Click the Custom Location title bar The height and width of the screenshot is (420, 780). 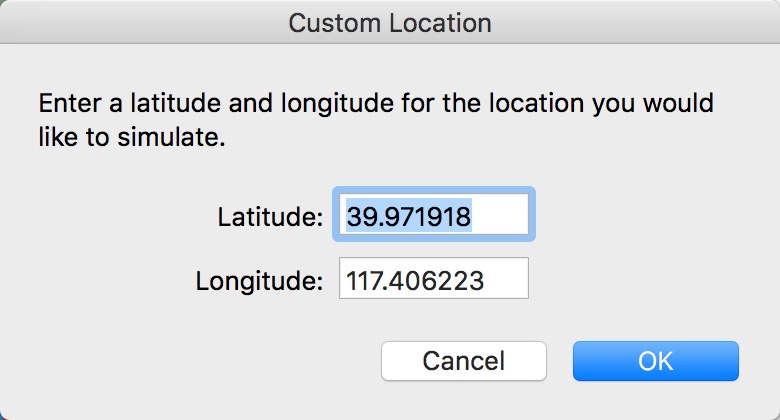(390, 22)
